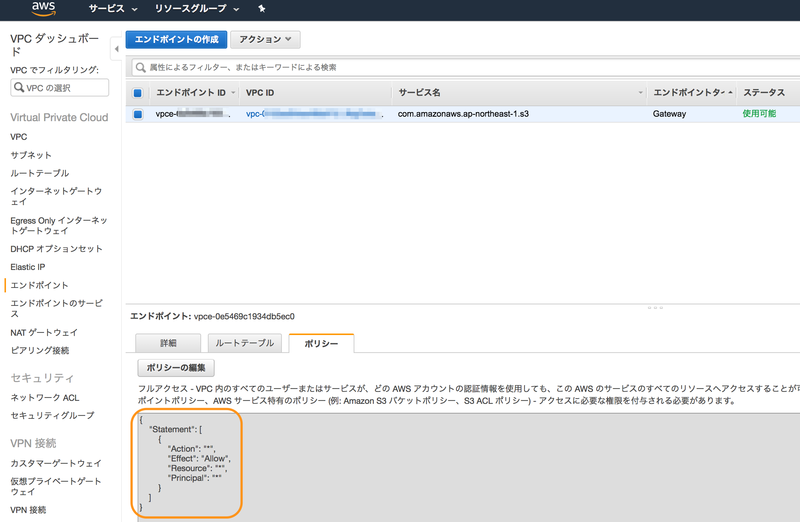Viewport: 800px width, 522px height.
Task: Open the サービス名 column dropdown arrow
Action: click(640, 93)
